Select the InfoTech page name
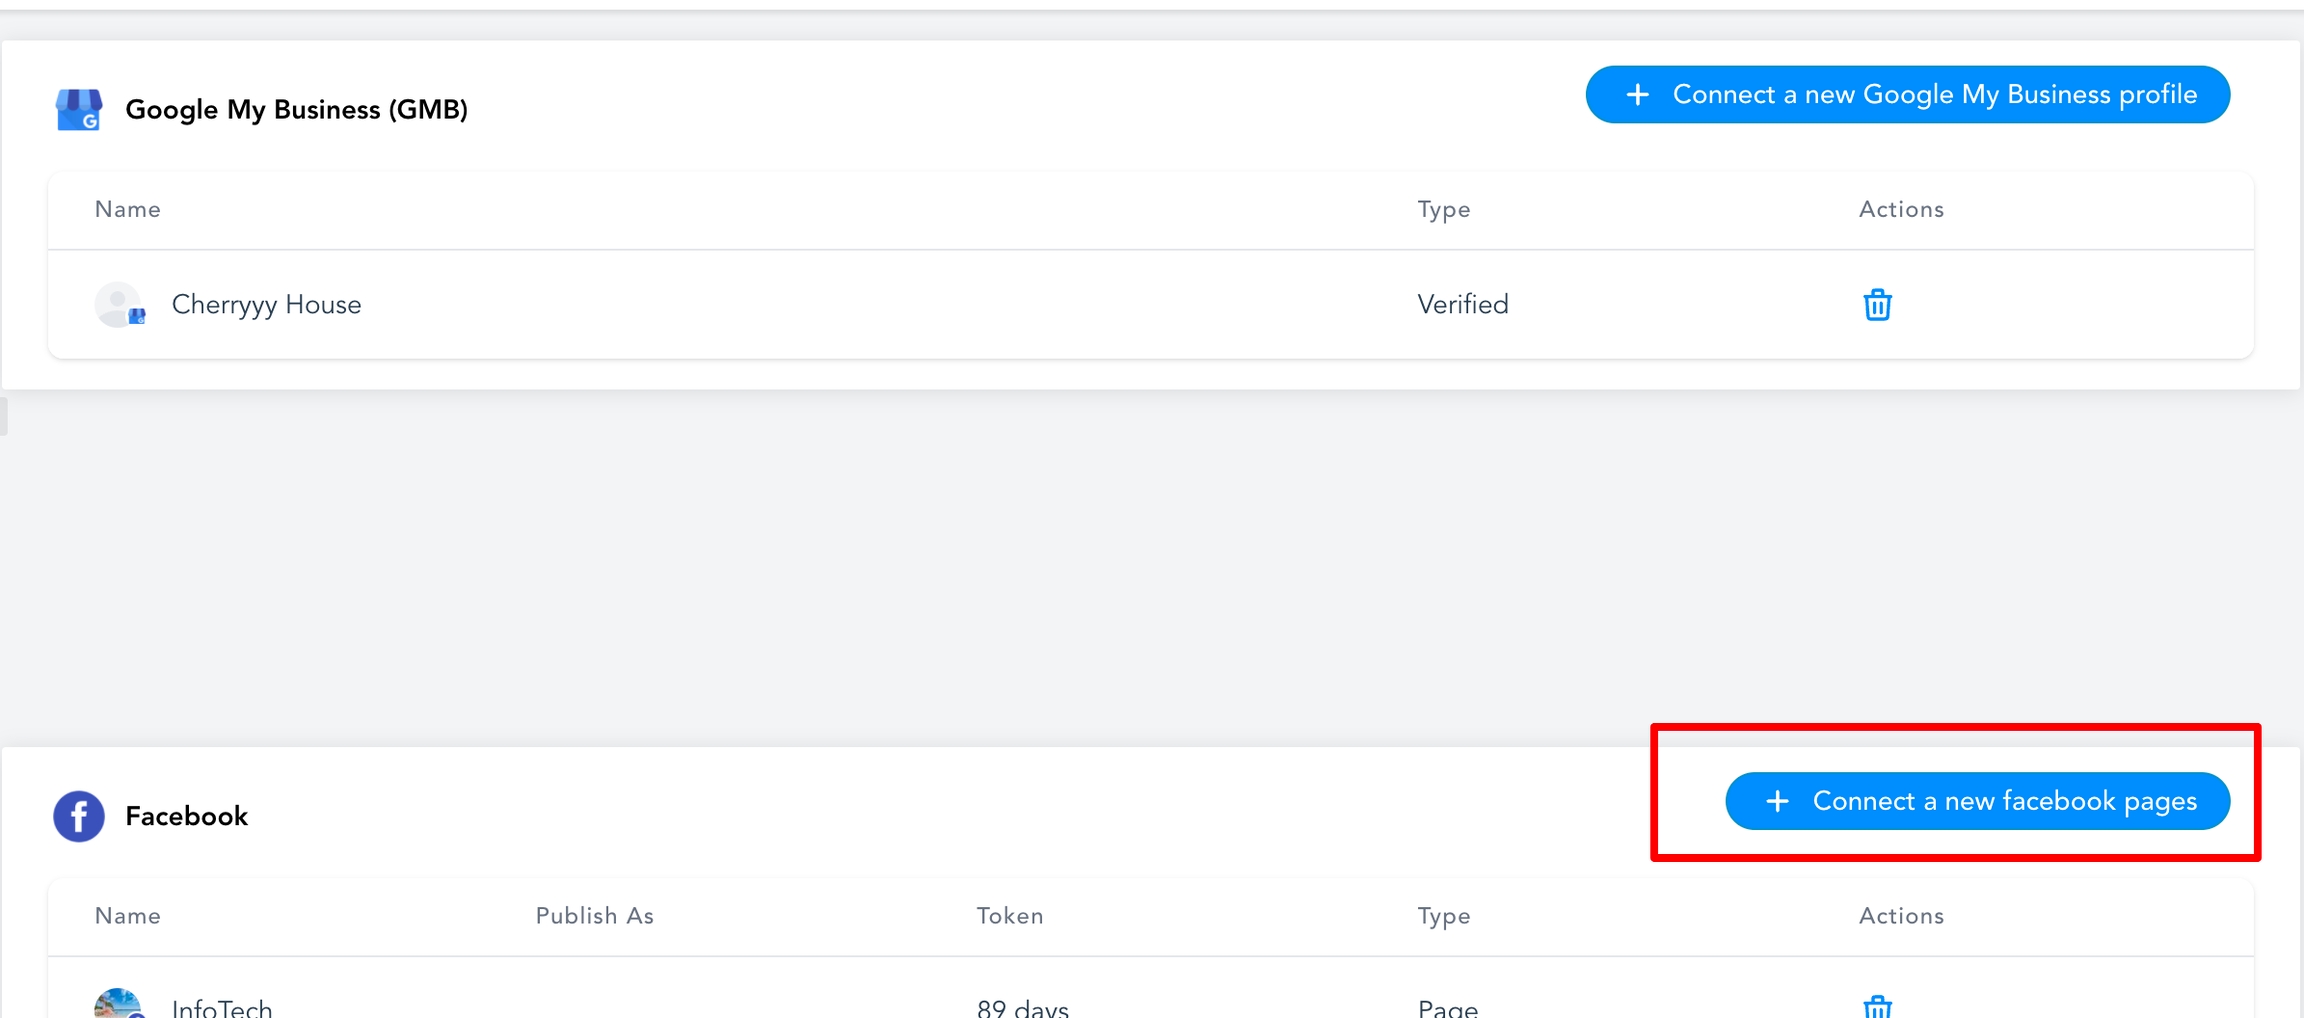 [x=222, y=1008]
